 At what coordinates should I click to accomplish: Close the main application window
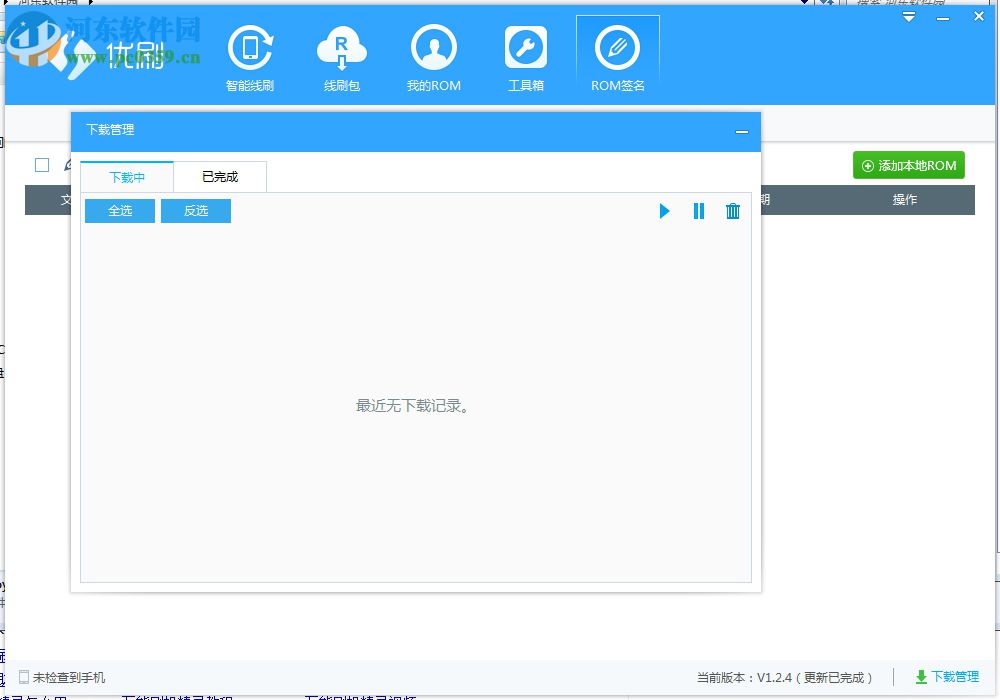(979, 17)
